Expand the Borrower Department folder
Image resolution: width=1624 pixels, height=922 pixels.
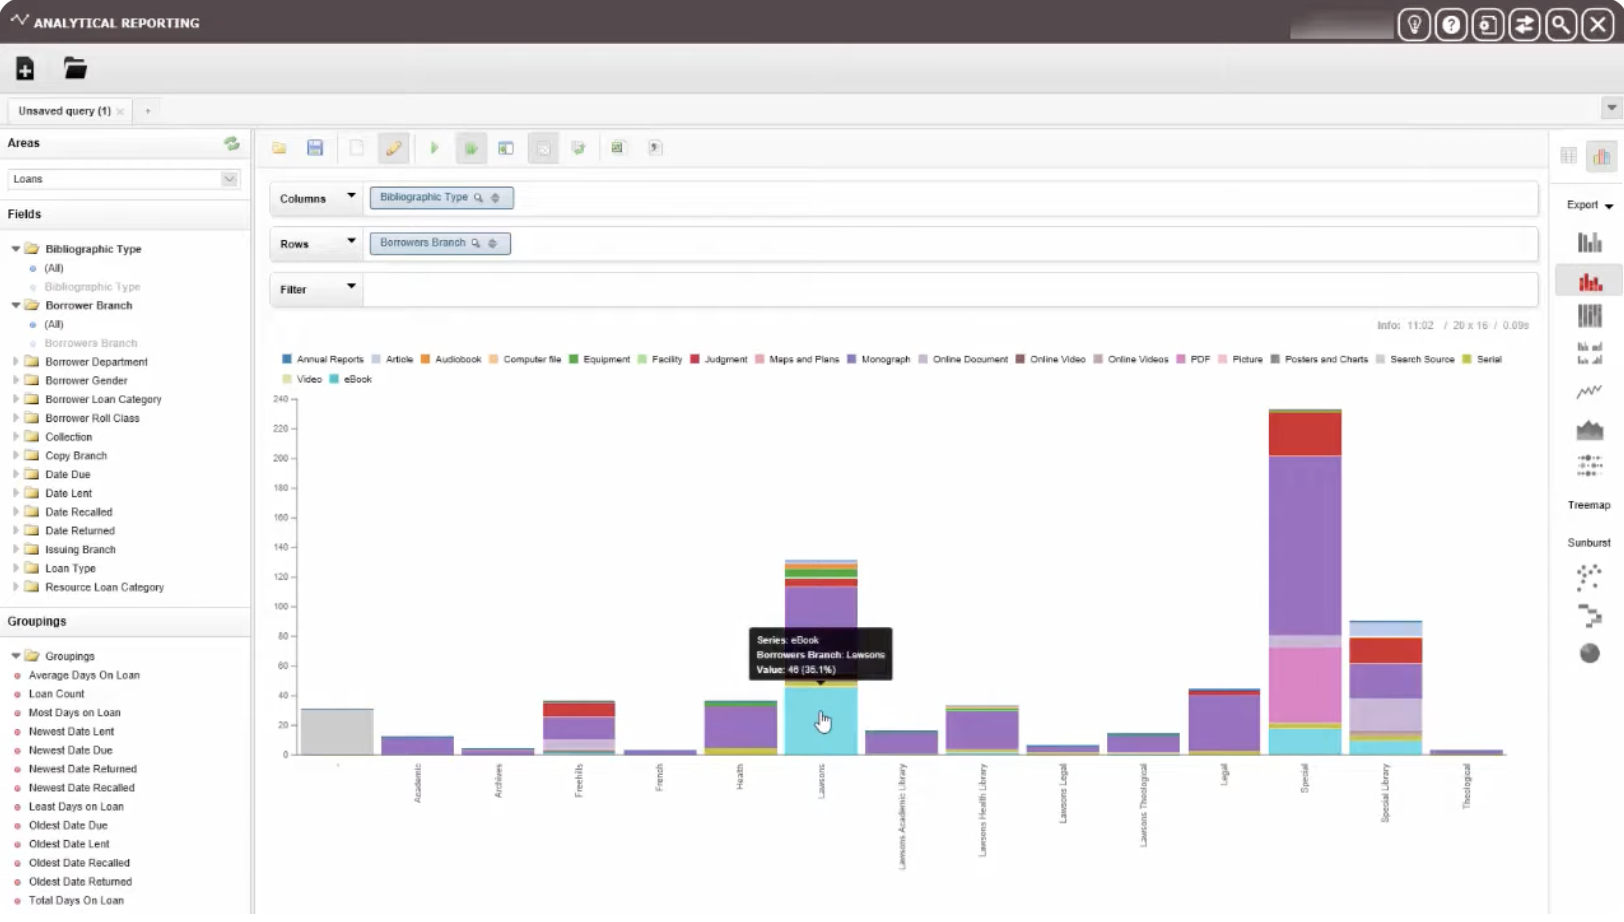[16, 362]
